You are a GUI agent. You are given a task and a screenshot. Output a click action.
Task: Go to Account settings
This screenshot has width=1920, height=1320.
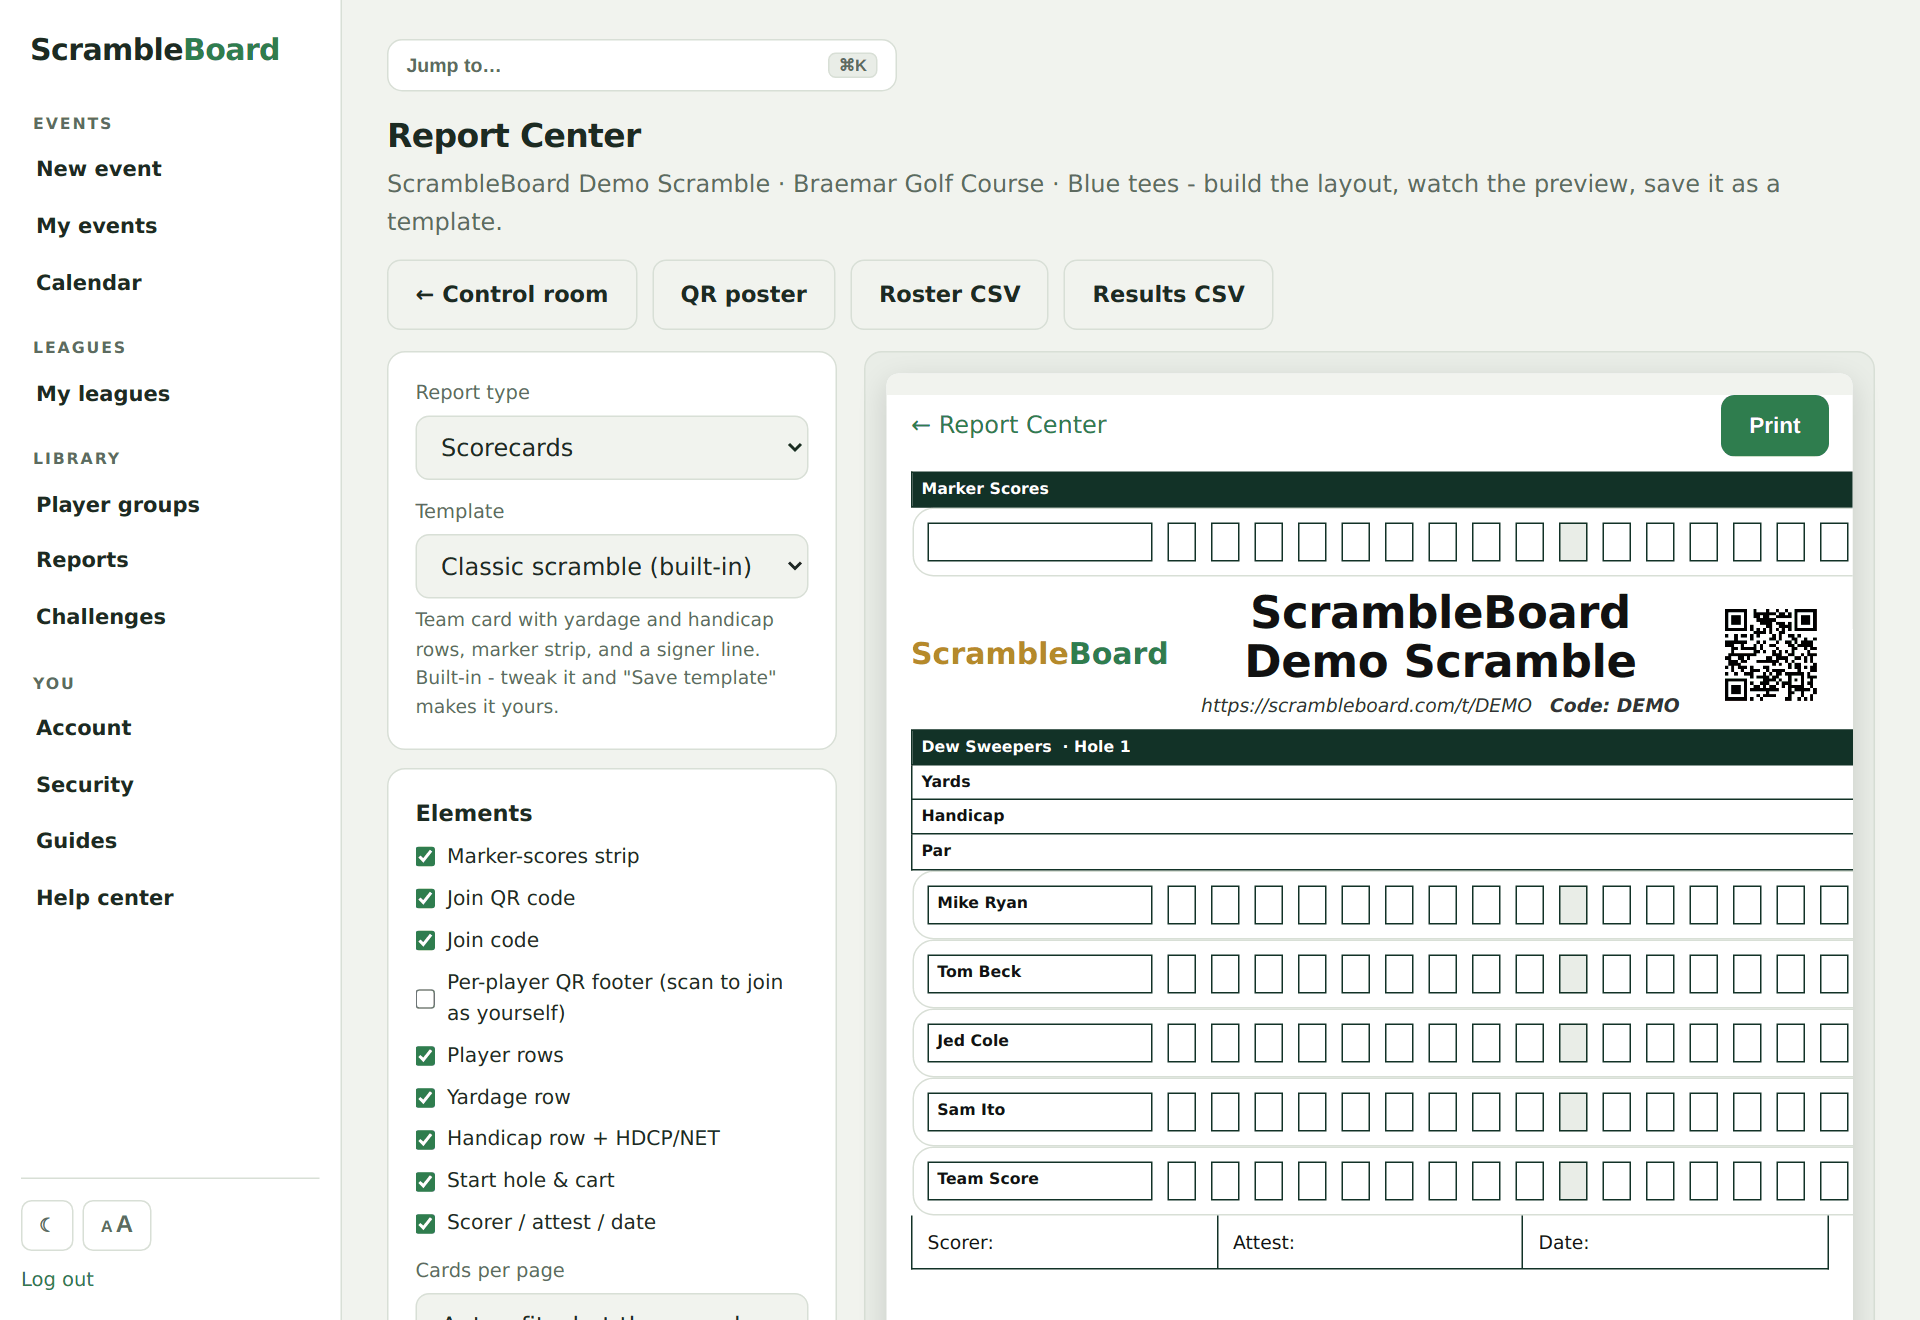coord(84,728)
